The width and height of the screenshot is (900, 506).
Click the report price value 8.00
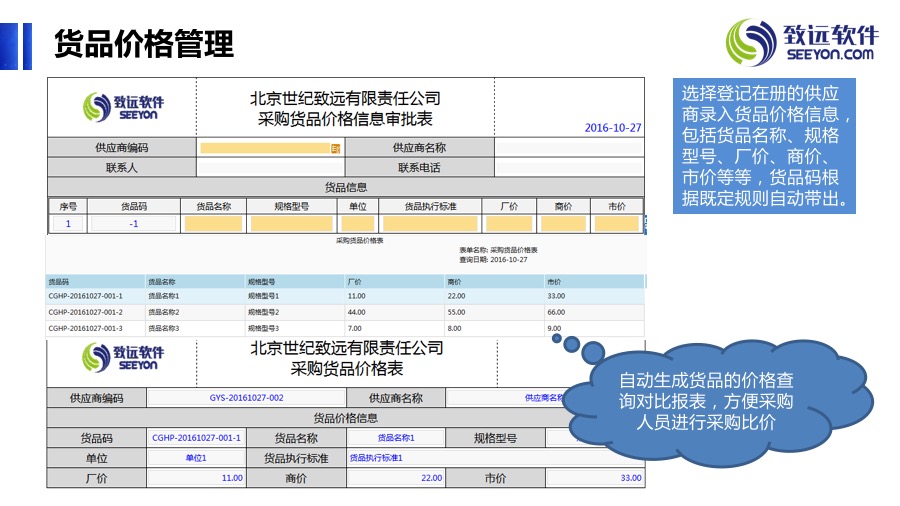(x=455, y=328)
